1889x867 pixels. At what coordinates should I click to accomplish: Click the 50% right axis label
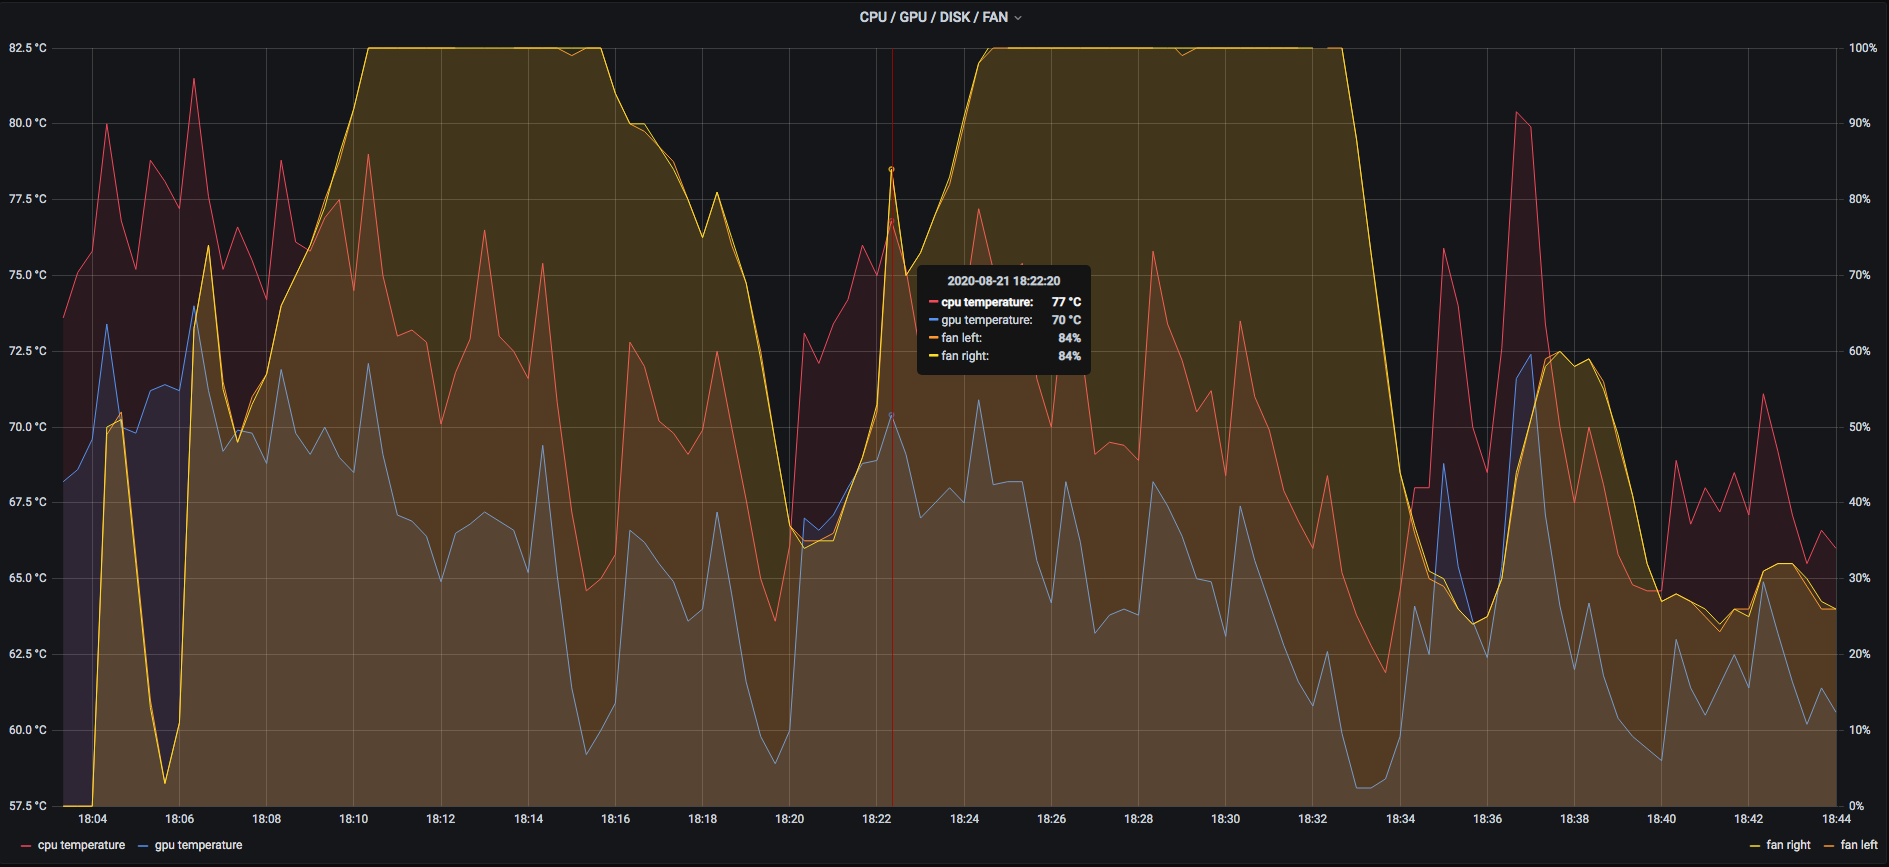click(x=1859, y=427)
